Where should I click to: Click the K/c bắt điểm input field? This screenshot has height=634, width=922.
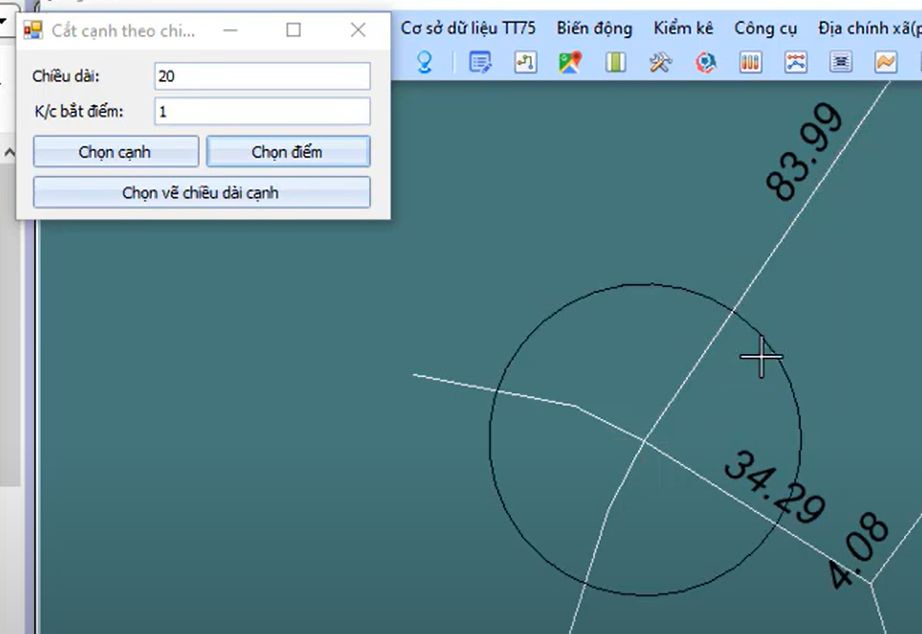tap(262, 111)
